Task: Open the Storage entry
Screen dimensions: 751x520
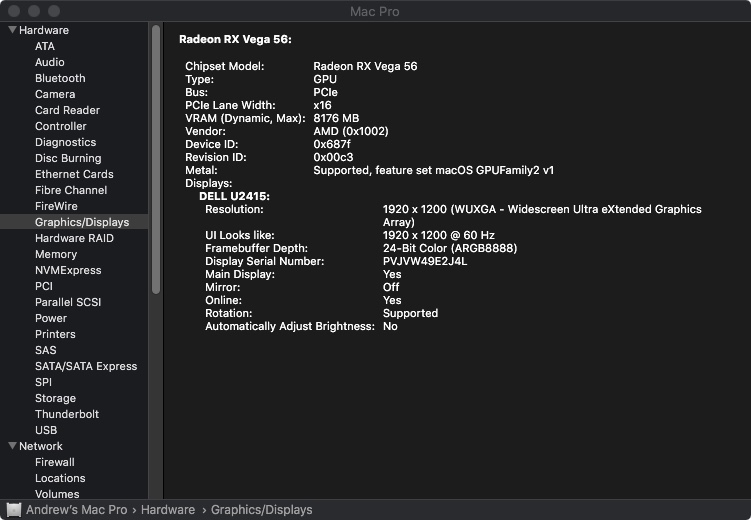Action: pos(55,398)
